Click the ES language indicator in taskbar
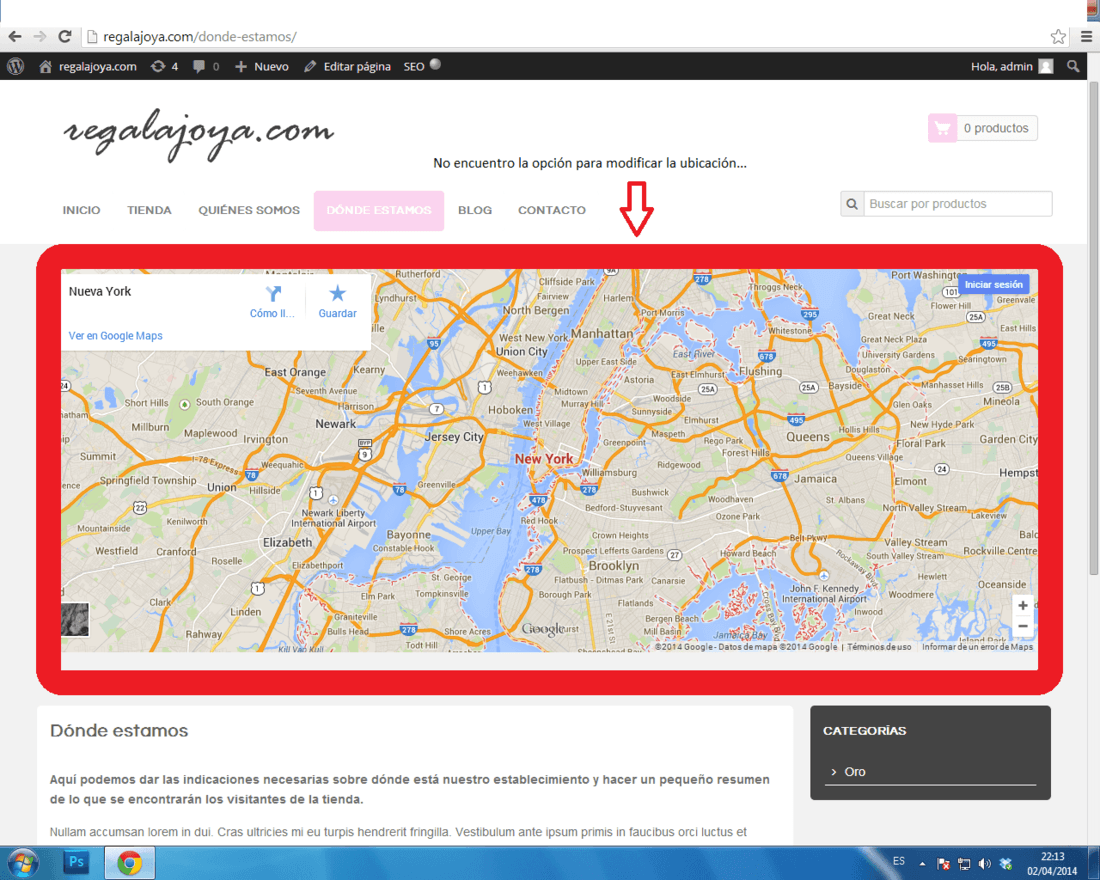Screen dimensions: 1100x880 (x=899, y=861)
